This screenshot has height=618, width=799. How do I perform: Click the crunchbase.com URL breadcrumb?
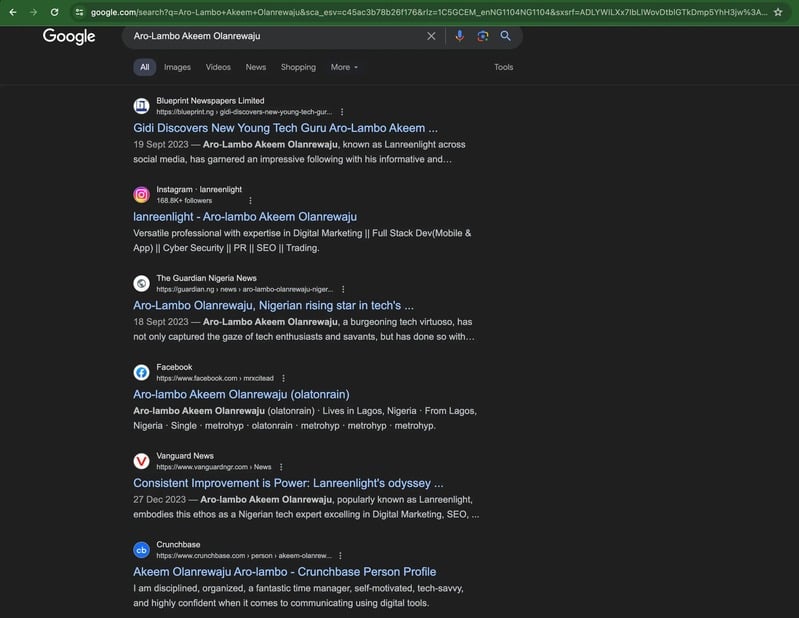pos(244,556)
